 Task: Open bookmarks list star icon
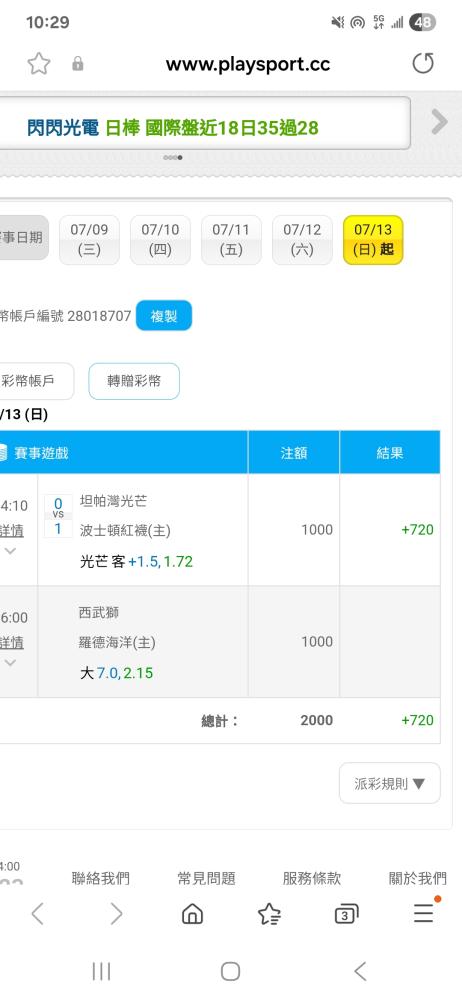pyautogui.click(x=269, y=914)
